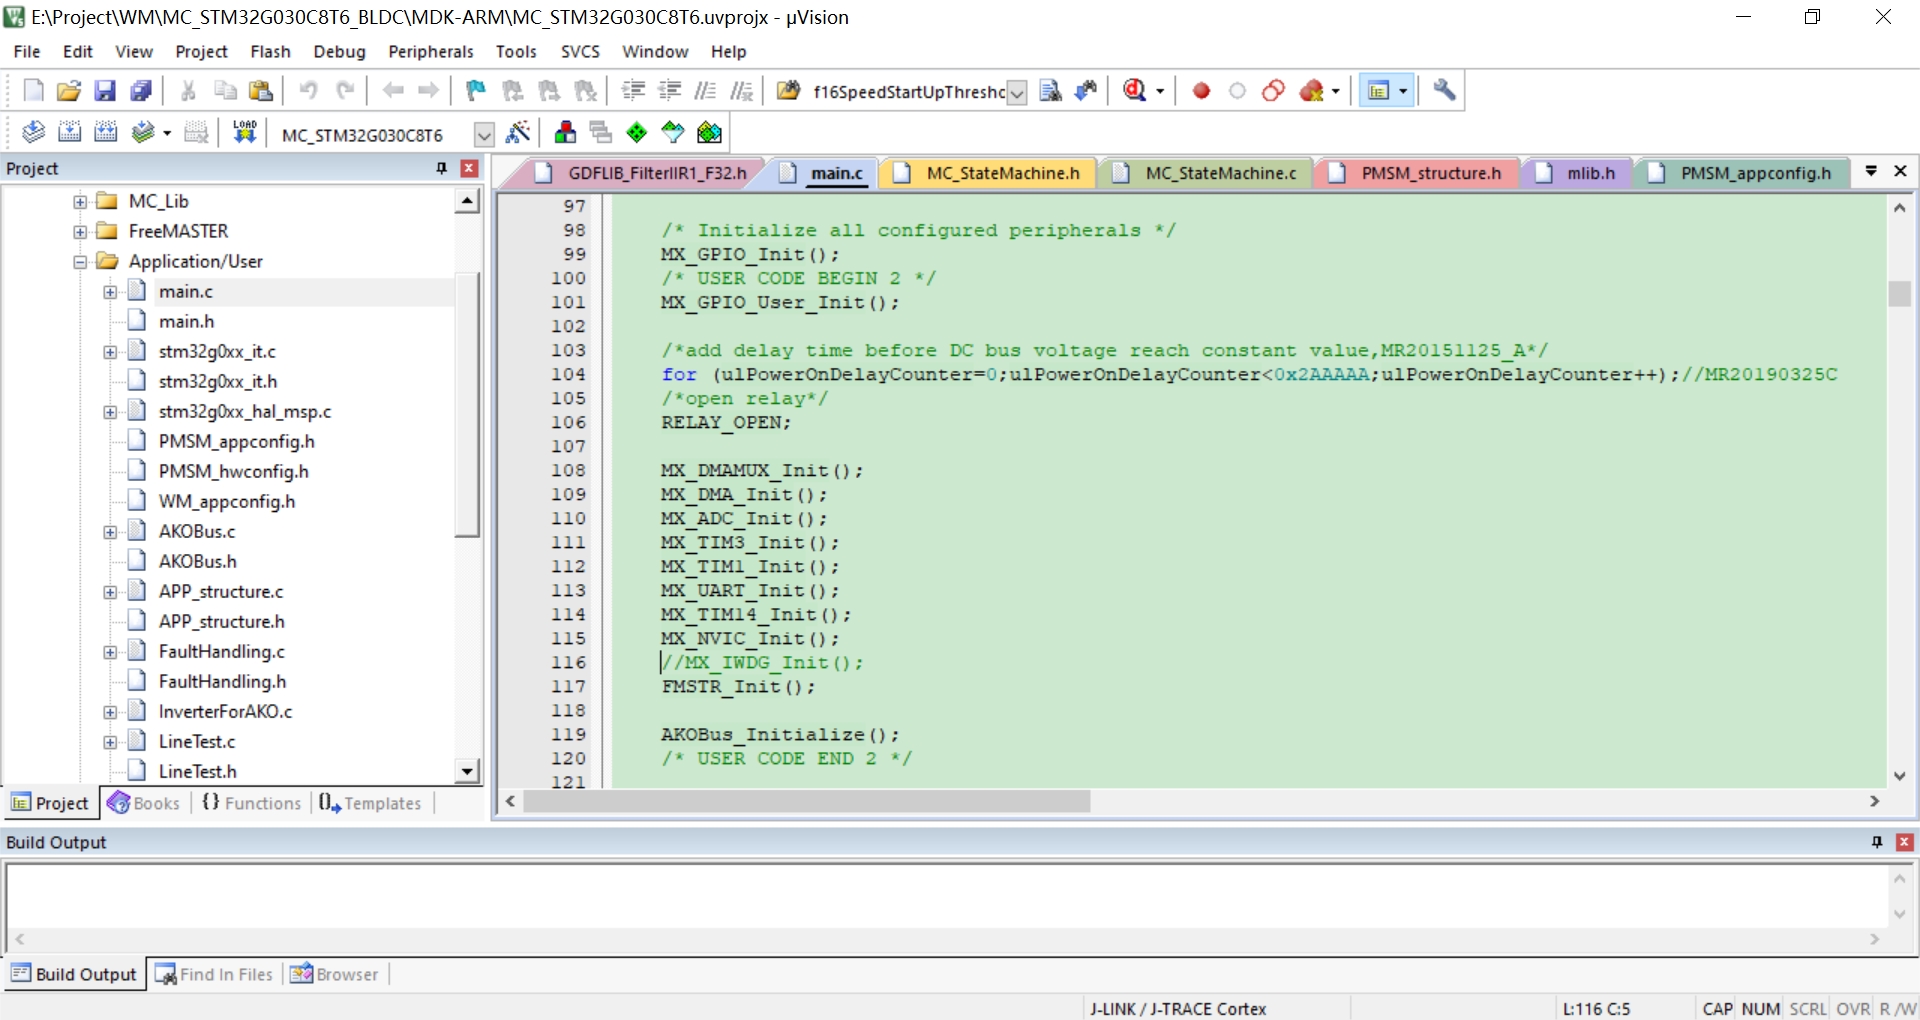Image resolution: width=1920 pixels, height=1020 pixels.
Task: Switch to the Books panel tab
Action: click(145, 803)
